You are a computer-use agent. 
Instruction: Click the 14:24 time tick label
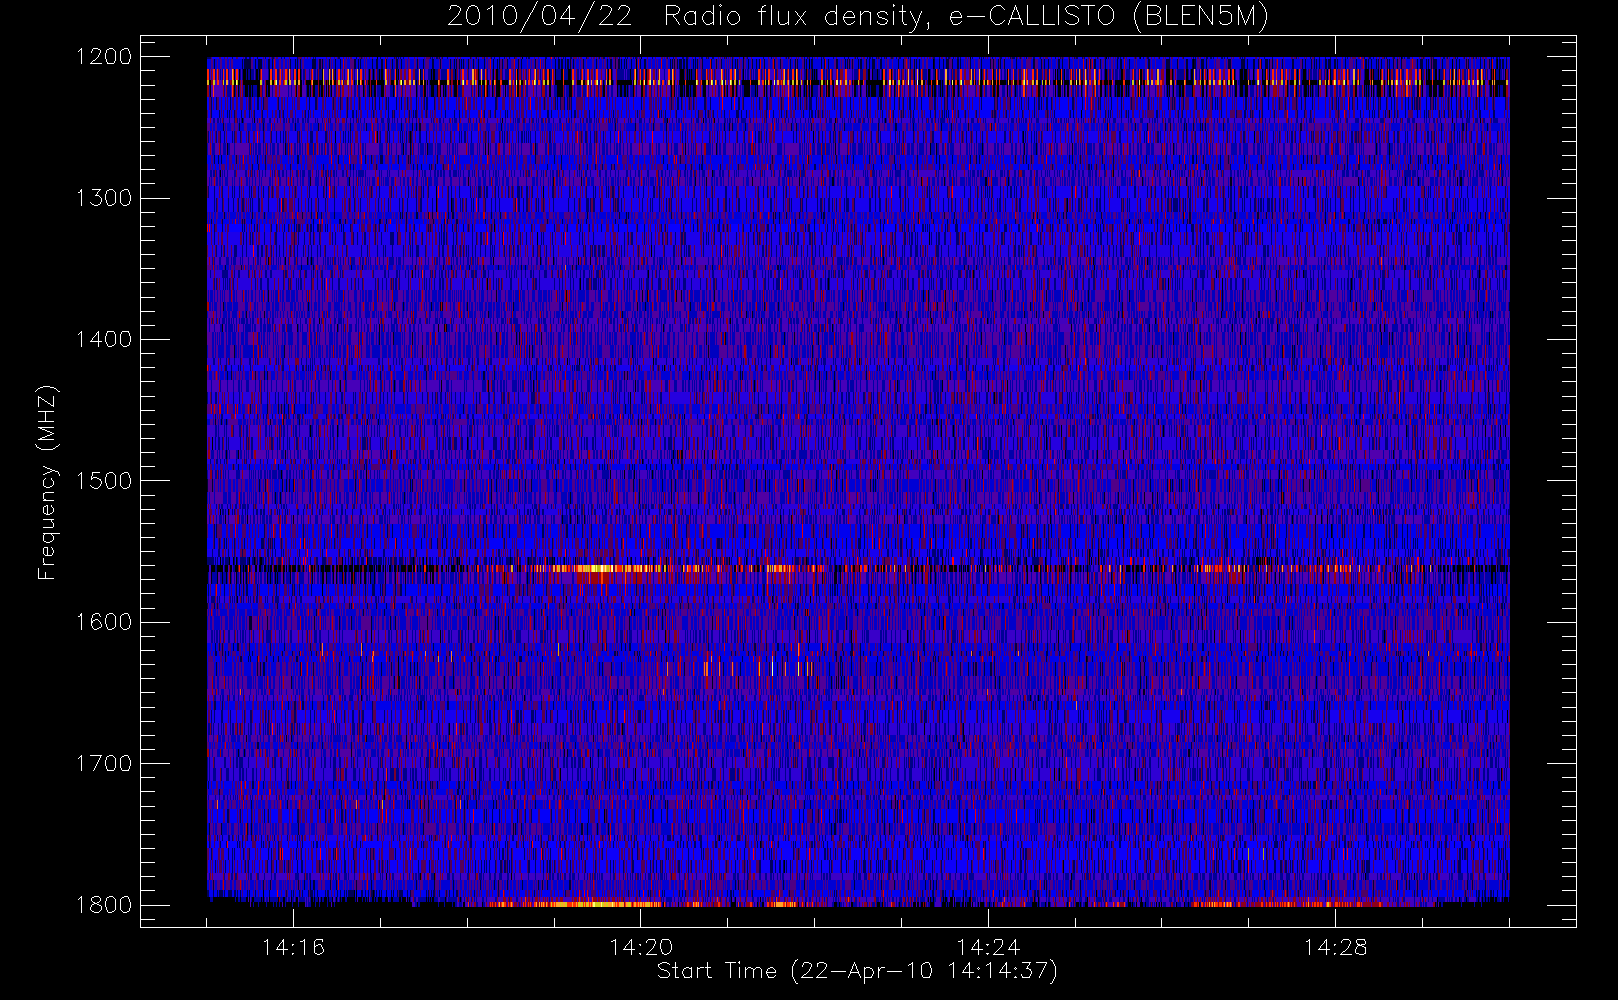click(988, 947)
